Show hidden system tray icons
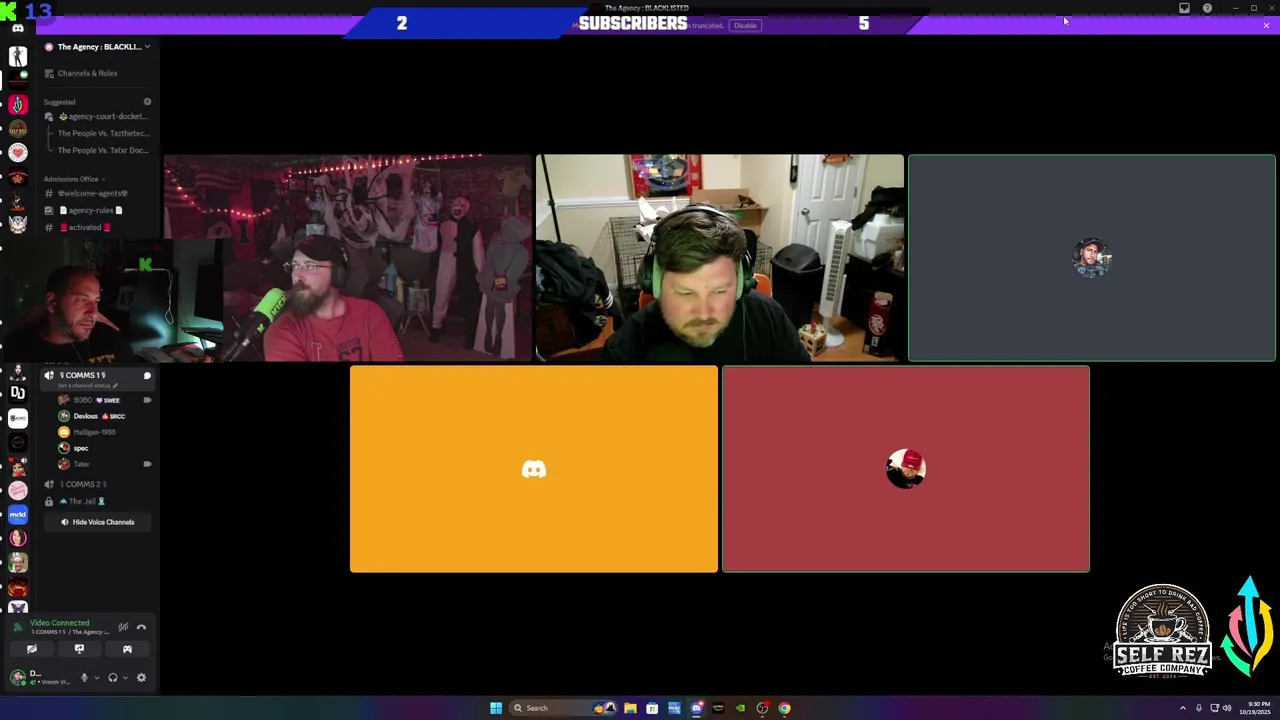 1183,708
